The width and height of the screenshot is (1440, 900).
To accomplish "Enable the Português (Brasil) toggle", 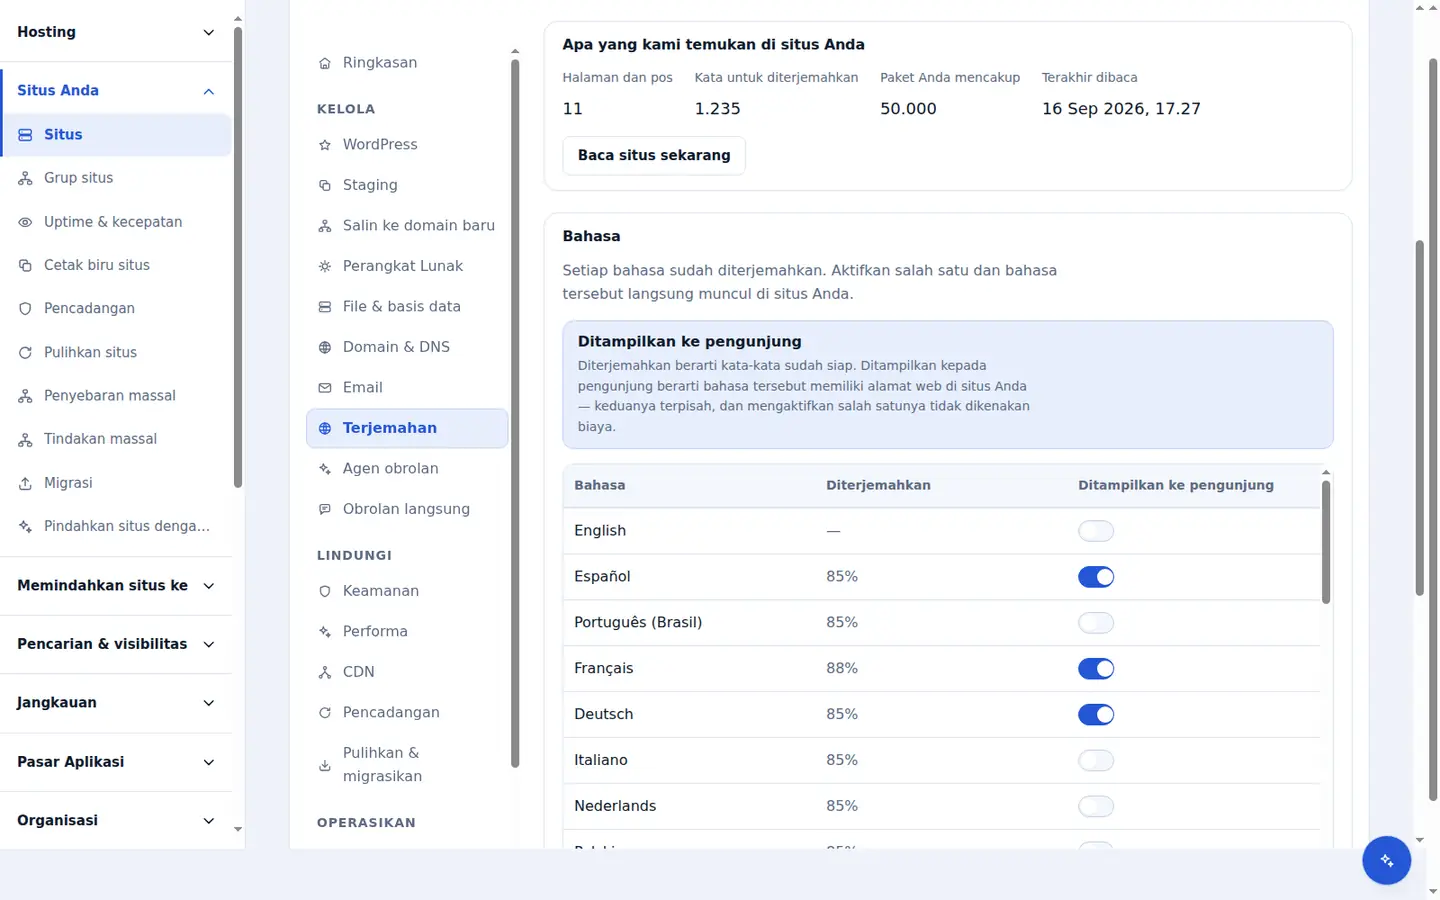I will (x=1096, y=623).
